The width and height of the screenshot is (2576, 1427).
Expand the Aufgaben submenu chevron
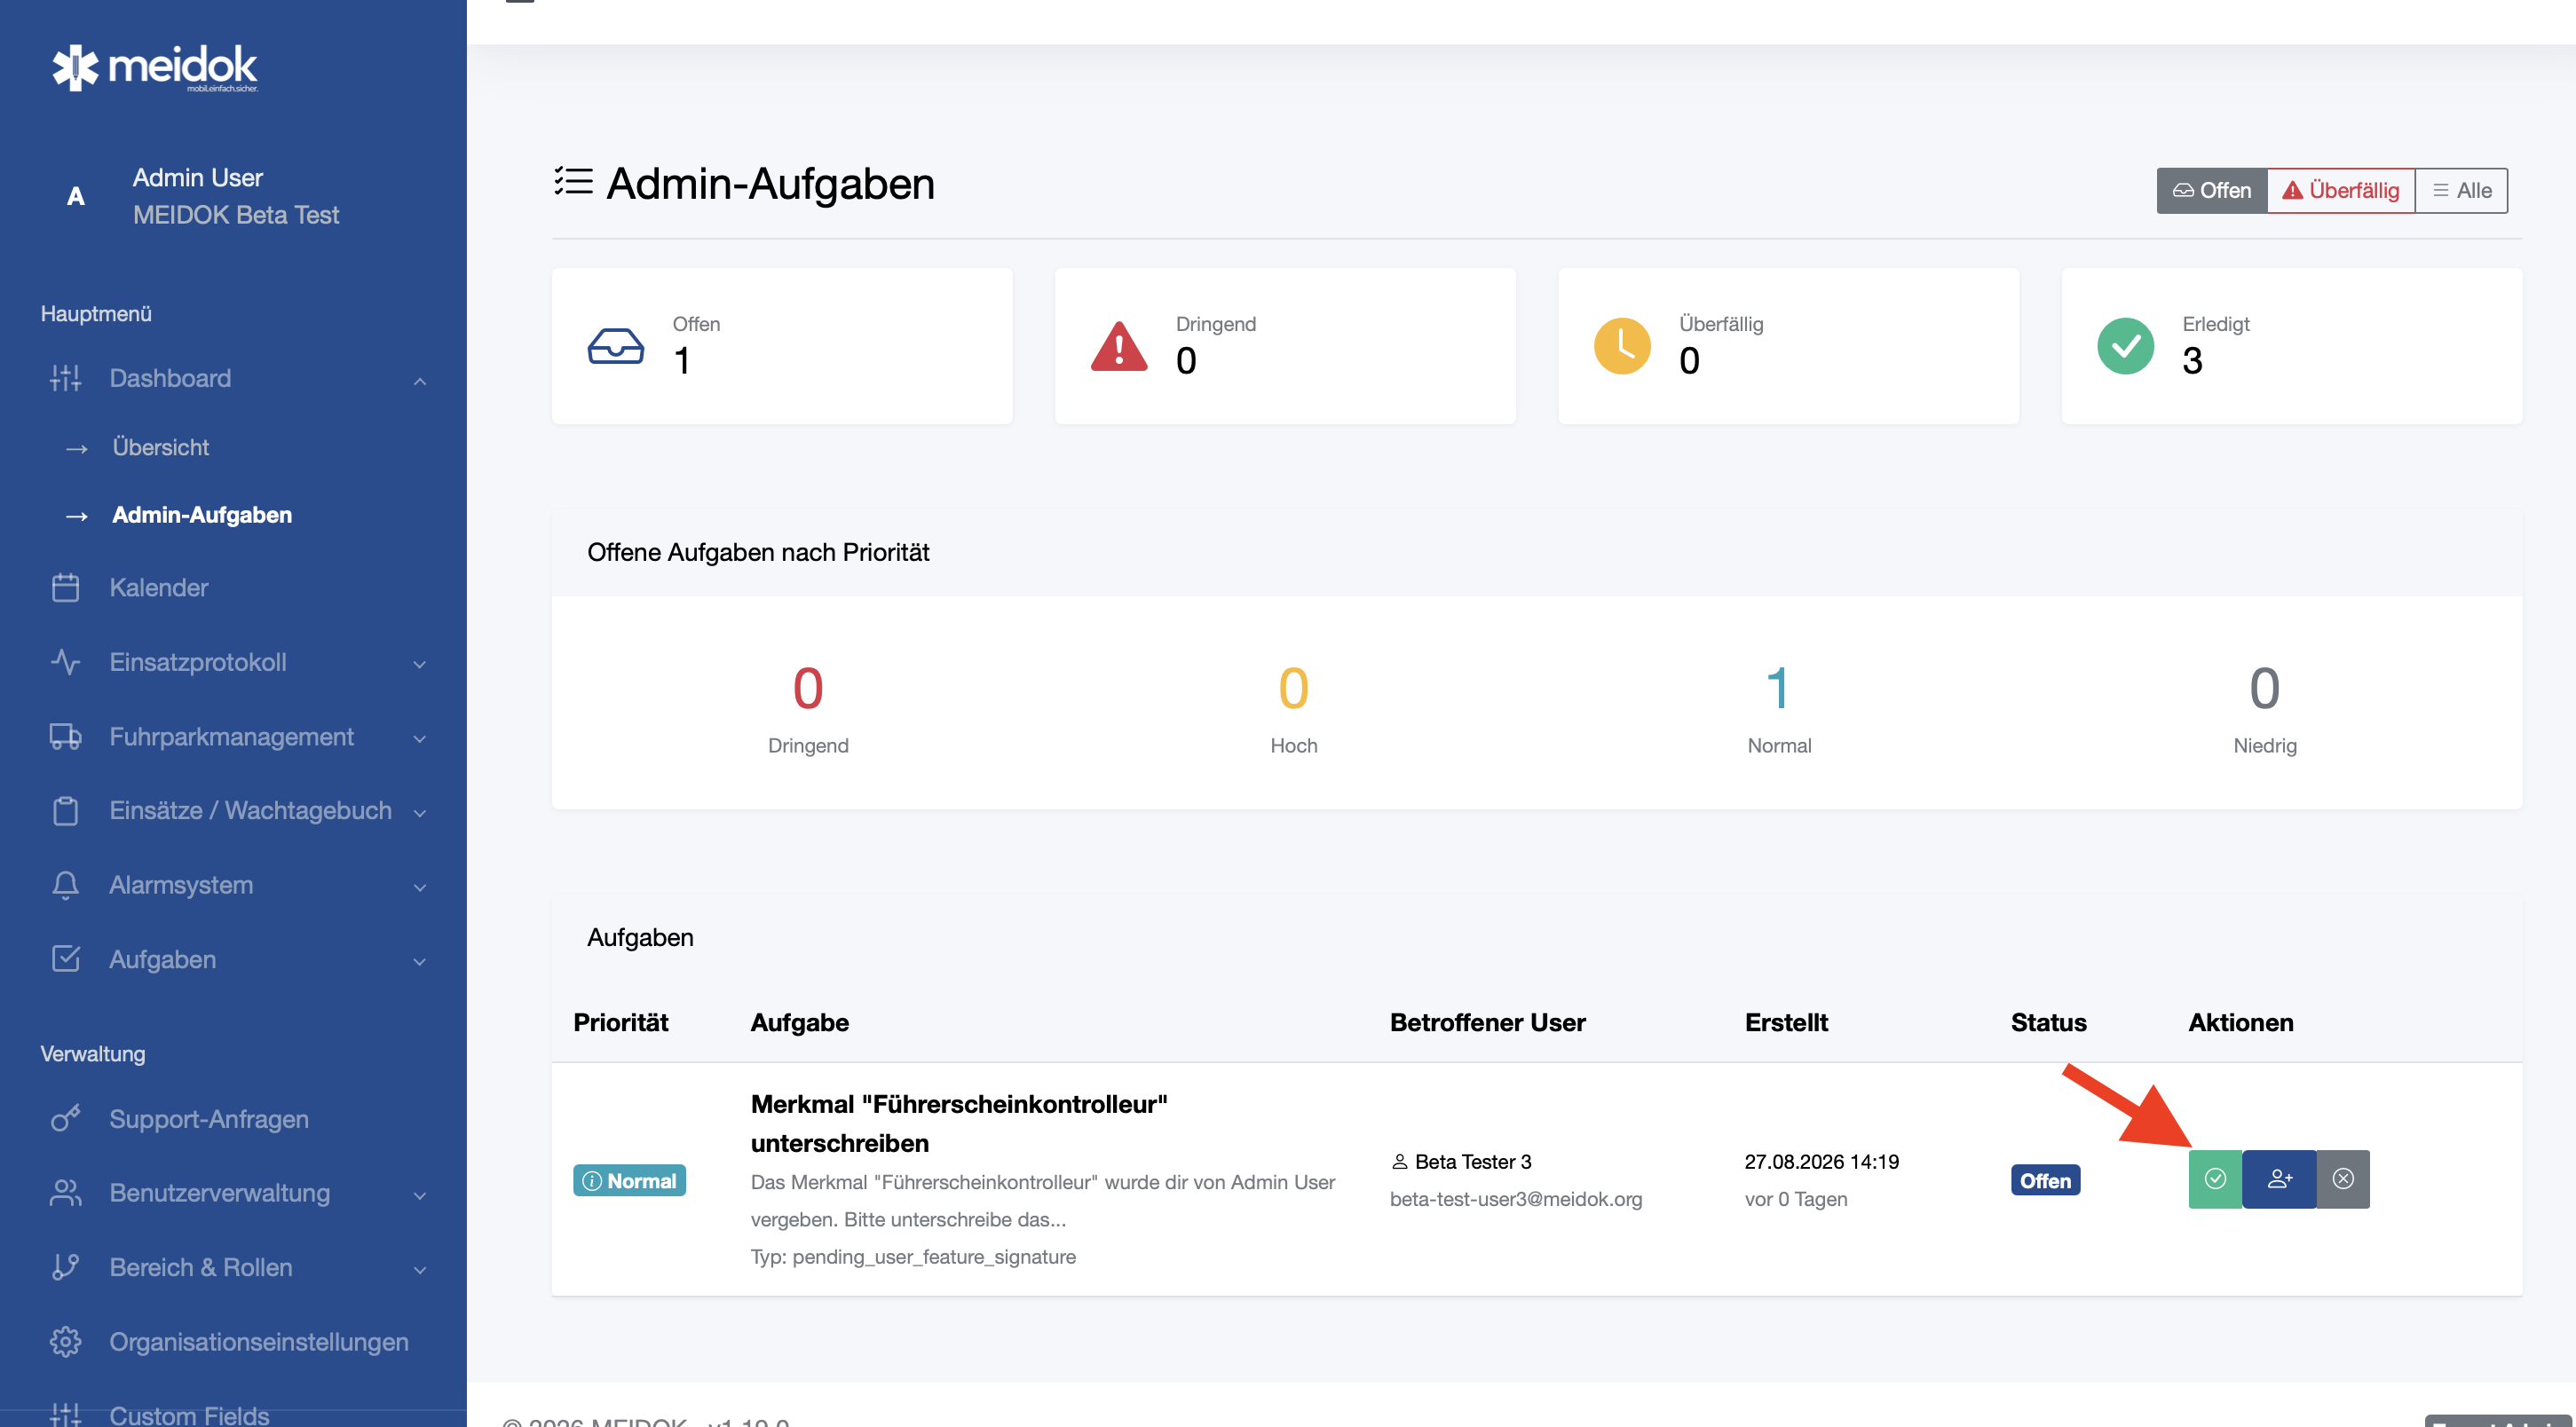[420, 962]
